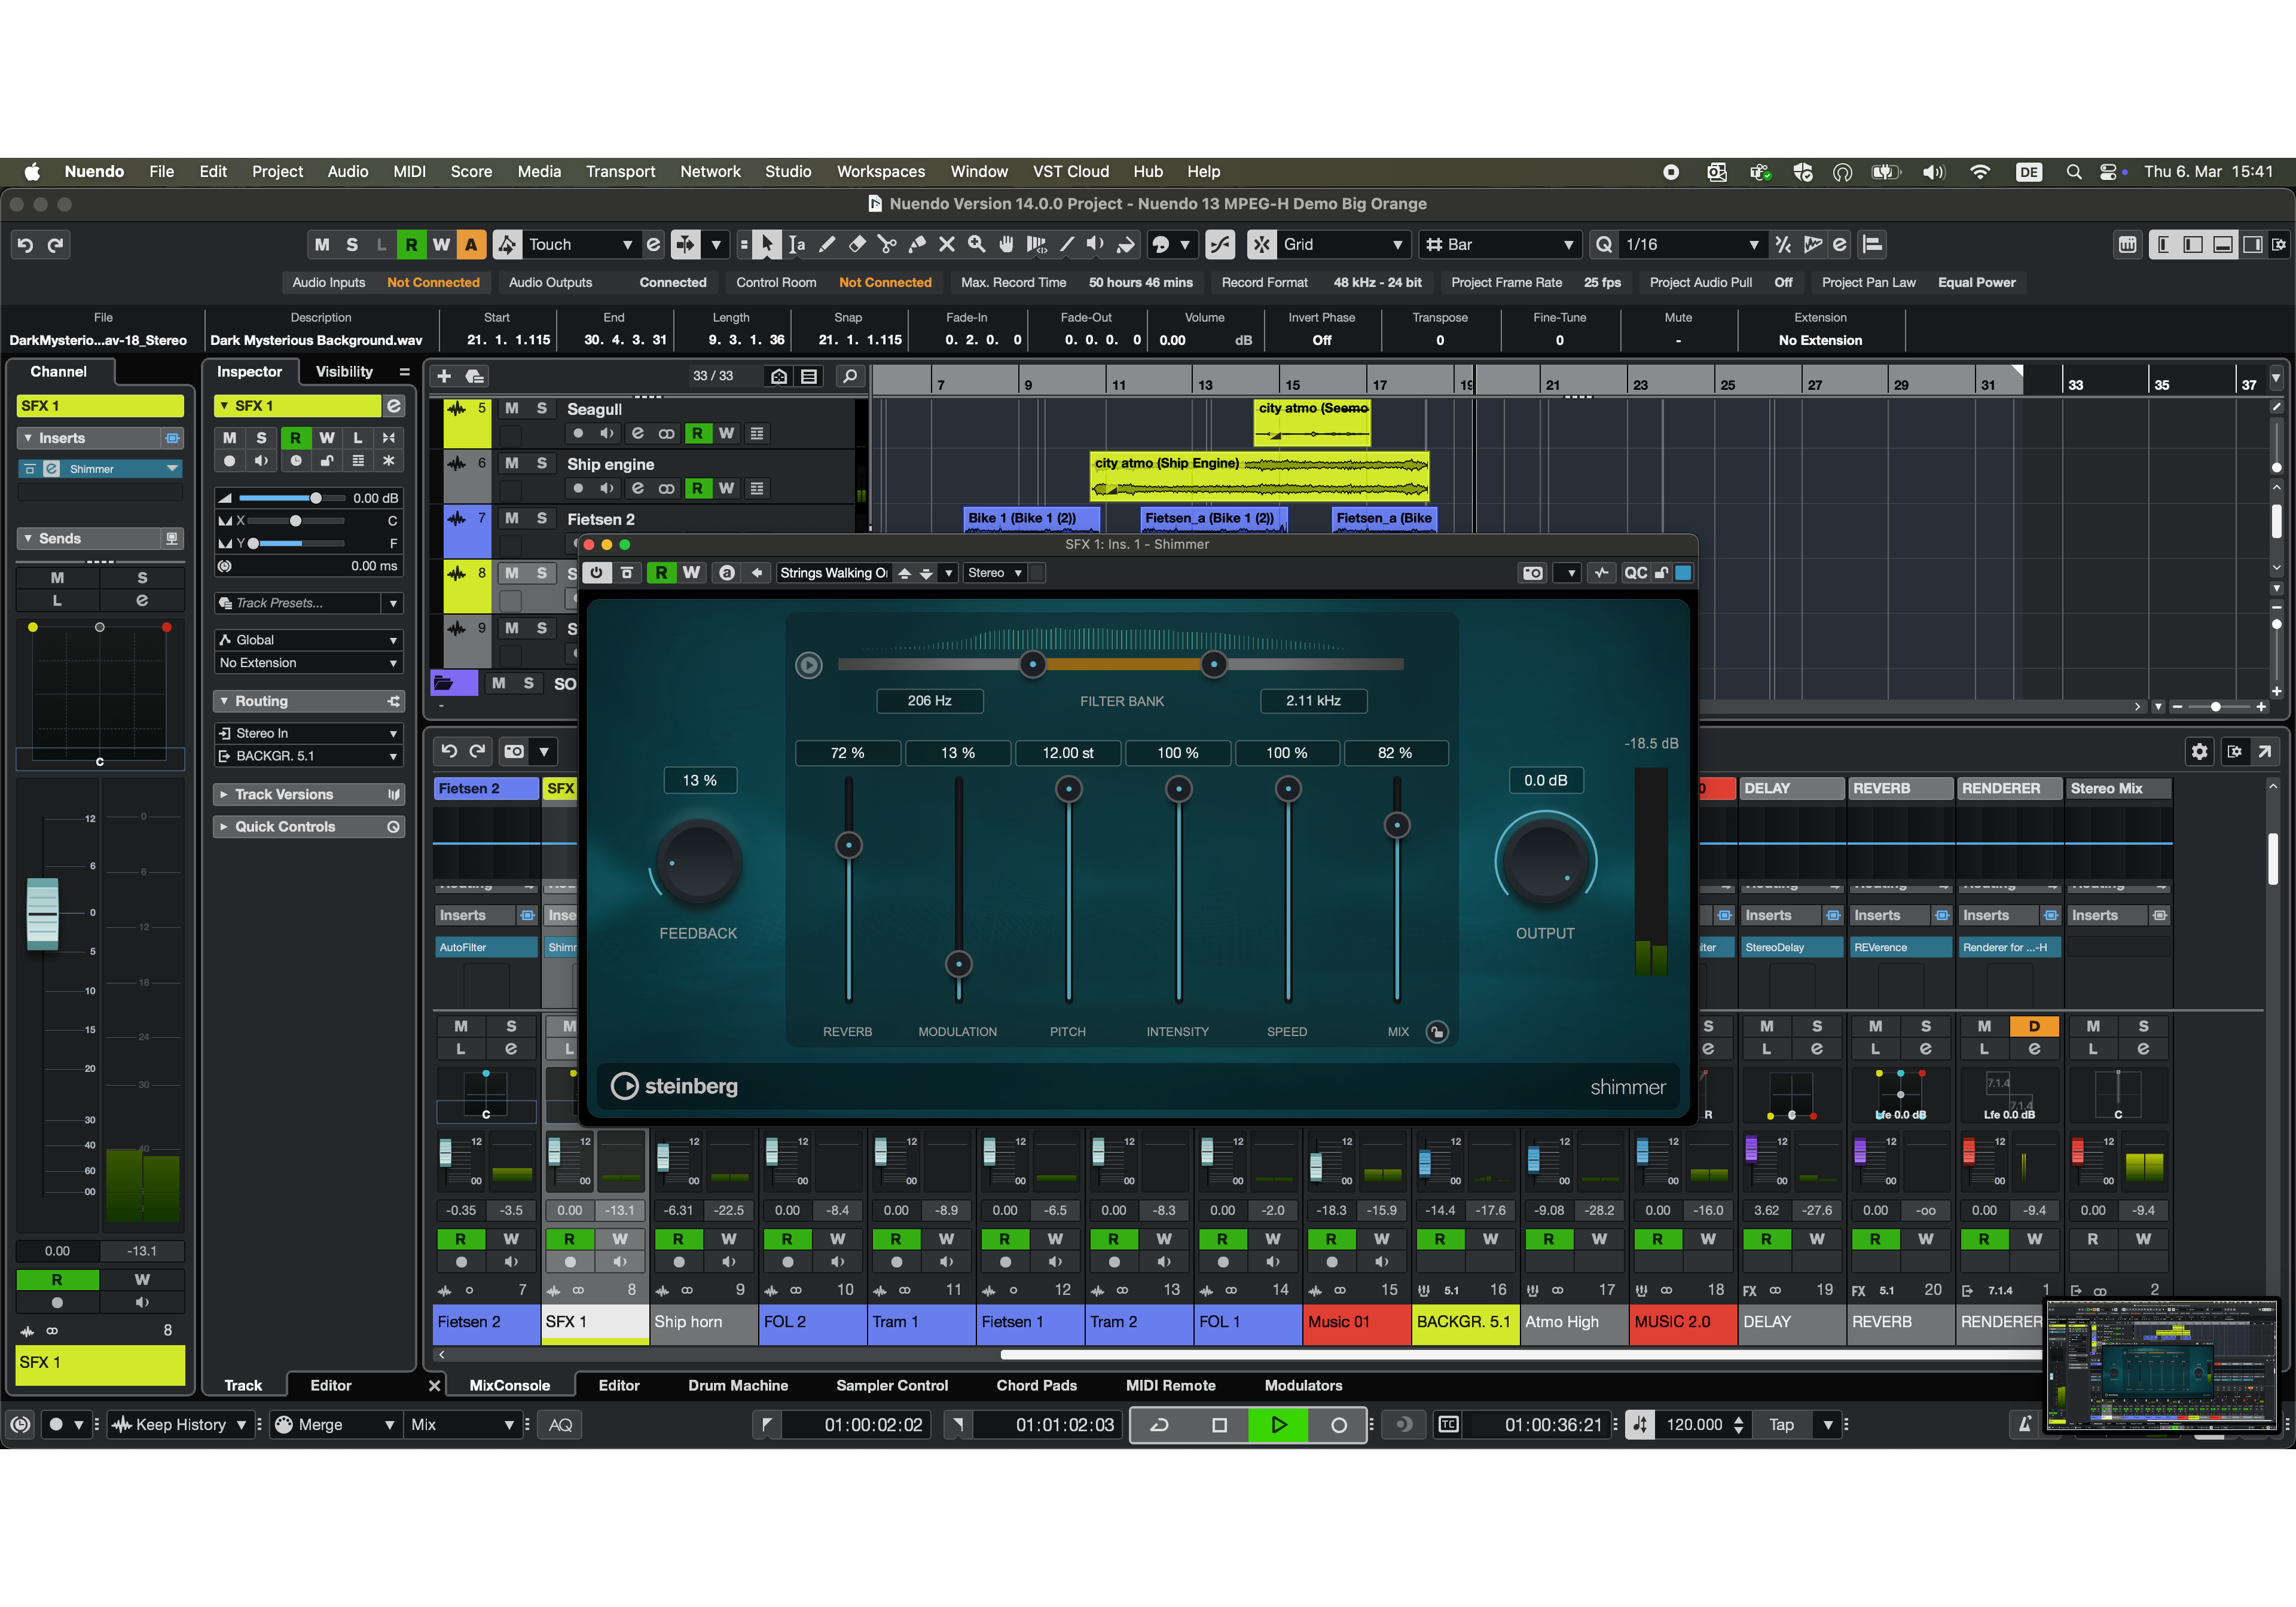The width and height of the screenshot is (2296, 1607).
Task: Open track search magnifier in track list
Action: tap(850, 376)
